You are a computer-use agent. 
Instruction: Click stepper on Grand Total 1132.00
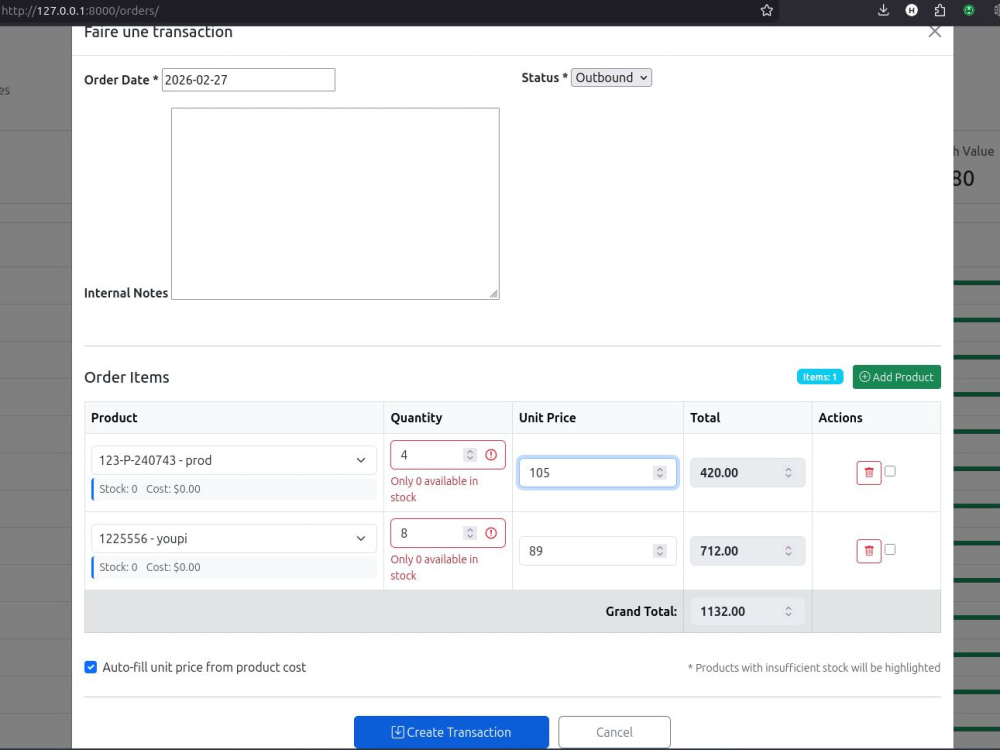[x=788, y=612]
